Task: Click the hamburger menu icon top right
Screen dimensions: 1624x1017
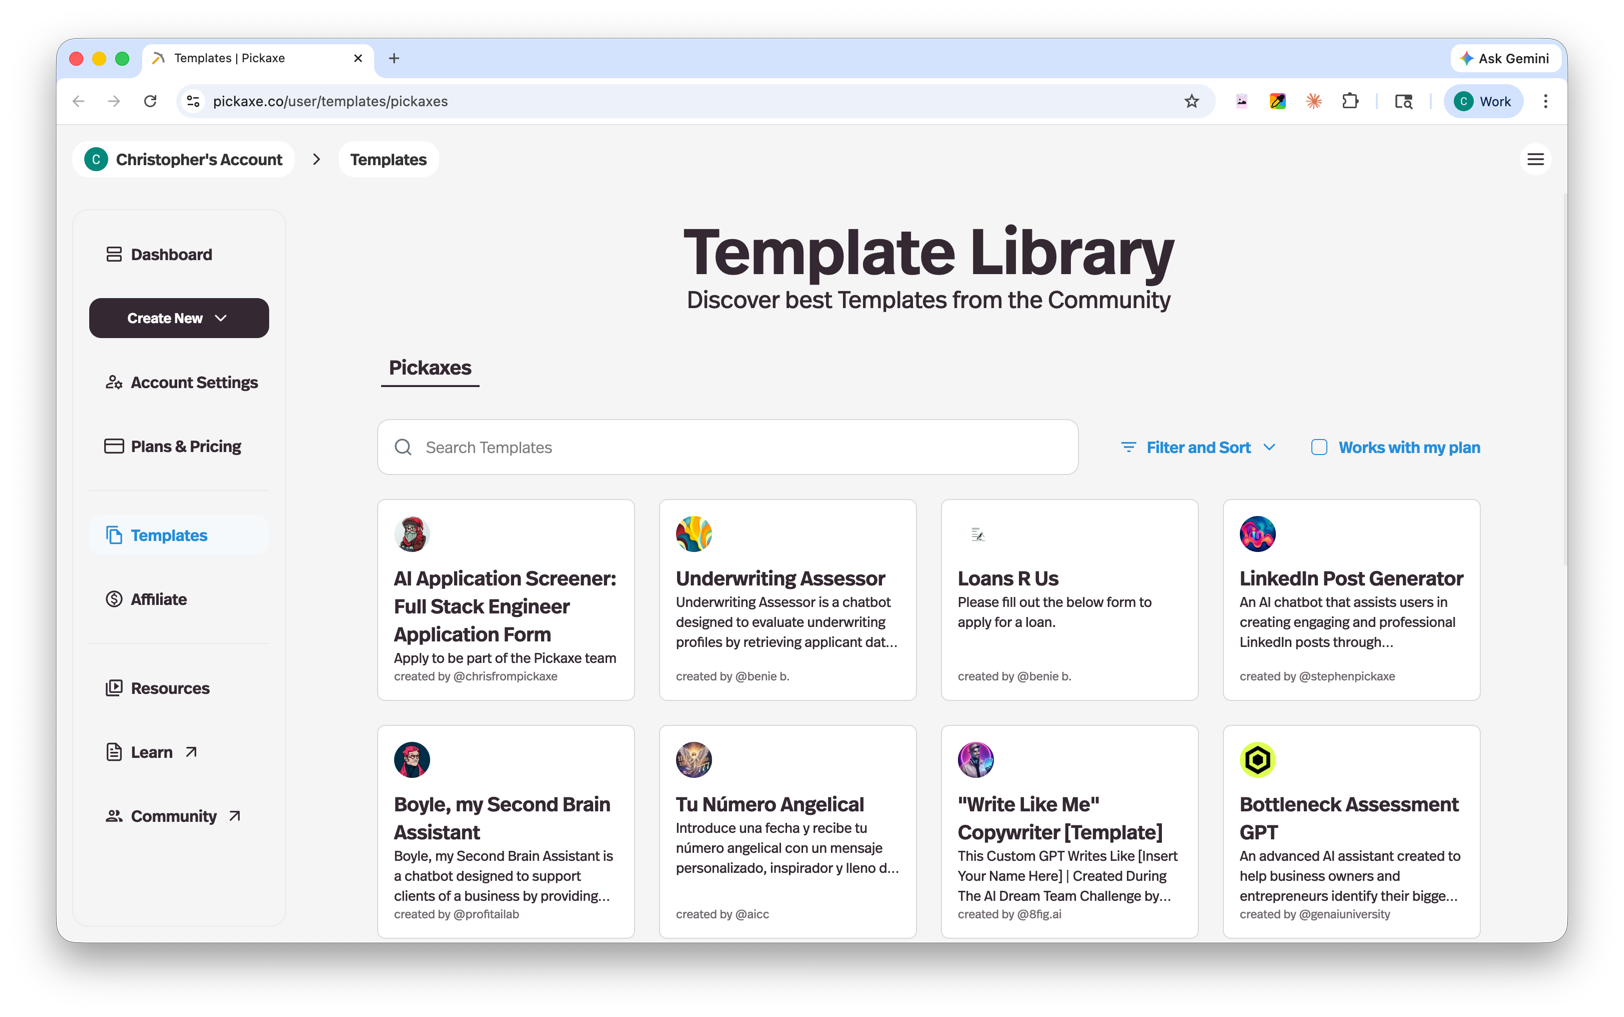Action: click(x=1536, y=159)
